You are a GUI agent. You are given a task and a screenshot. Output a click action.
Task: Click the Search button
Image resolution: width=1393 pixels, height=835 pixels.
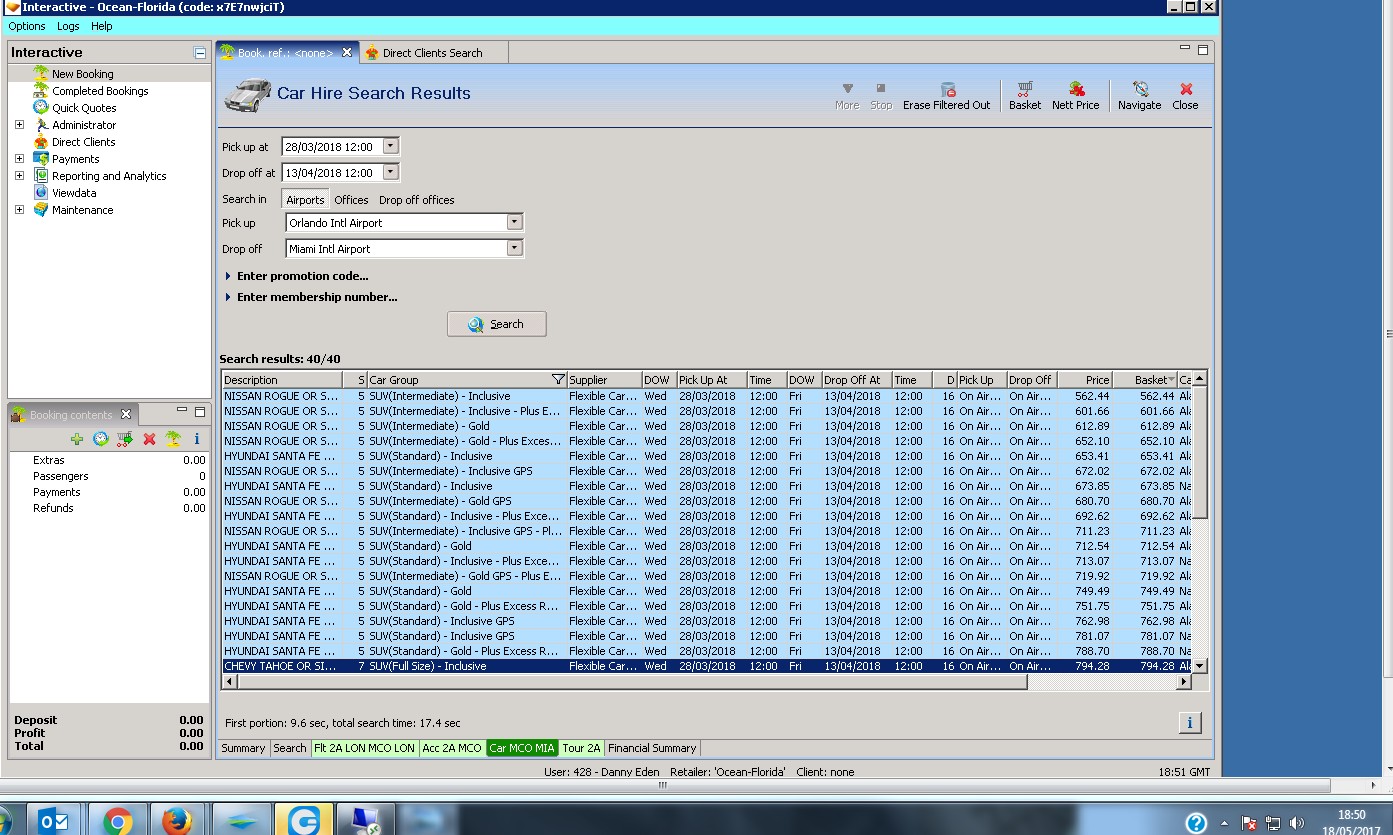(497, 324)
